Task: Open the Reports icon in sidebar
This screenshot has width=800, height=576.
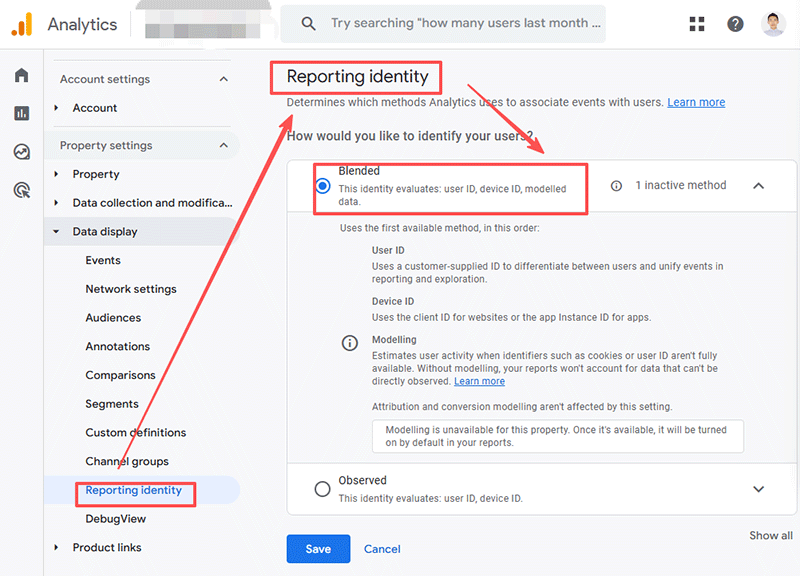Action: tap(21, 114)
